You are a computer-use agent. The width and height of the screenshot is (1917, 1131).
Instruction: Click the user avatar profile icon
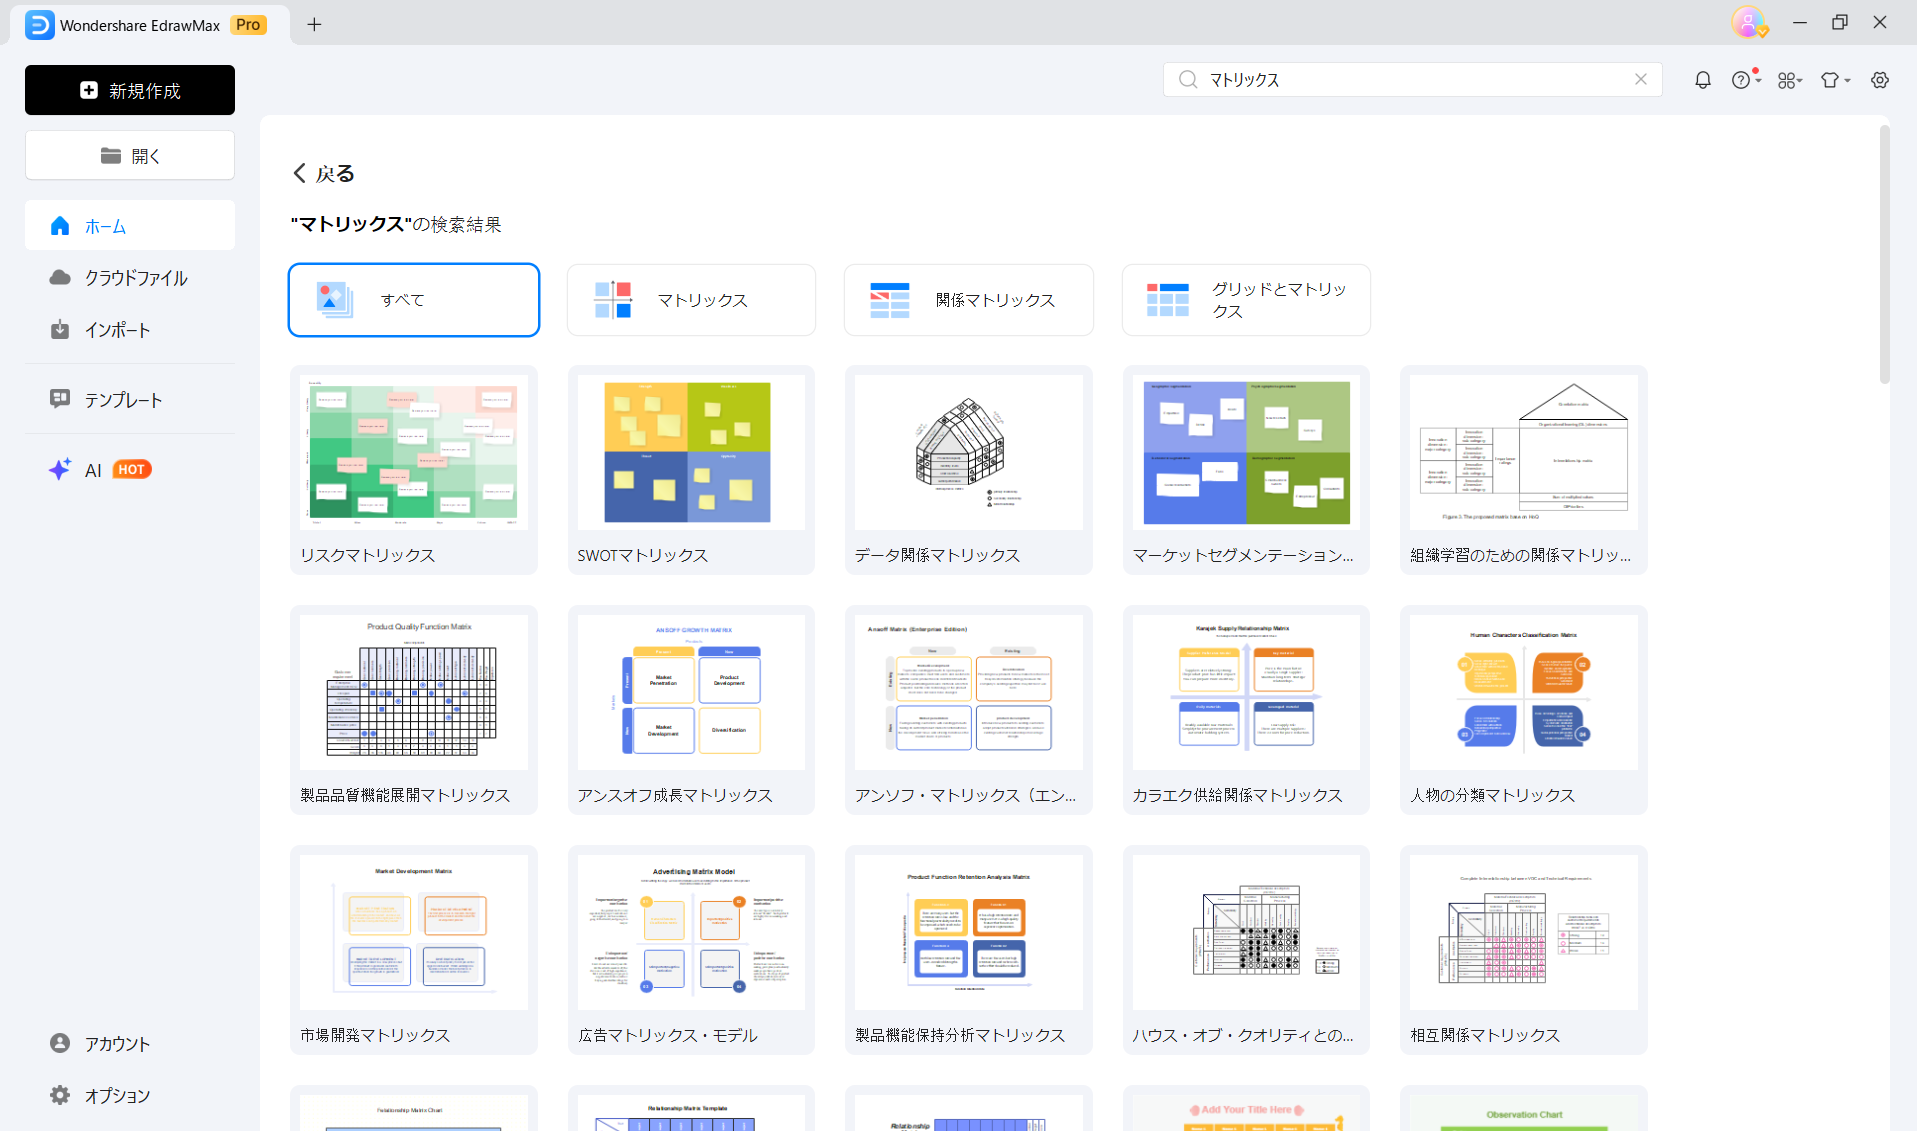(1748, 22)
